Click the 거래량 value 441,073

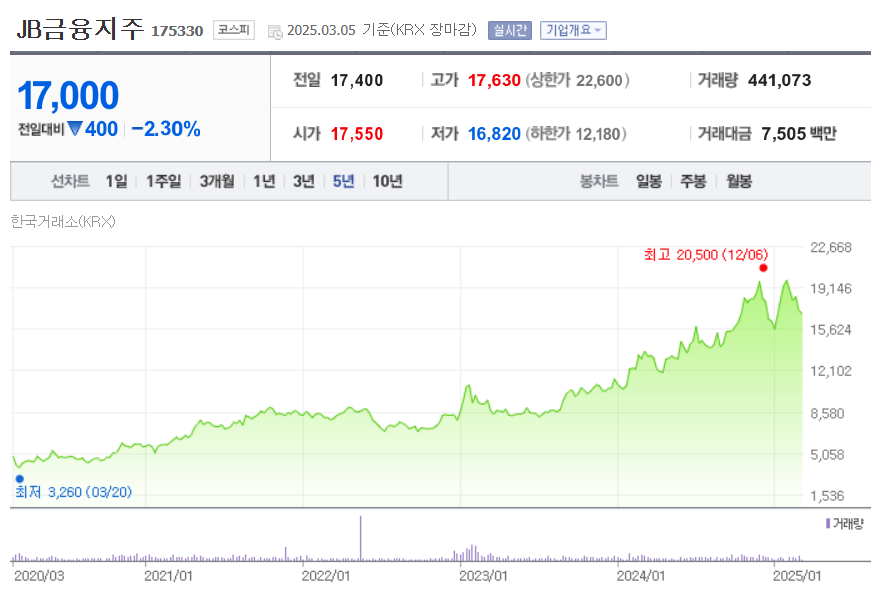point(779,81)
